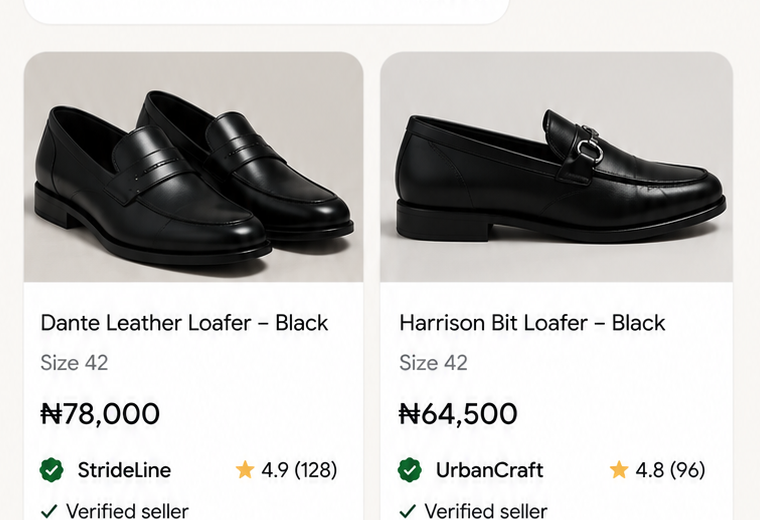The height and width of the screenshot is (520, 760).
Task: Visit the StrideLine seller page
Action: (124, 470)
